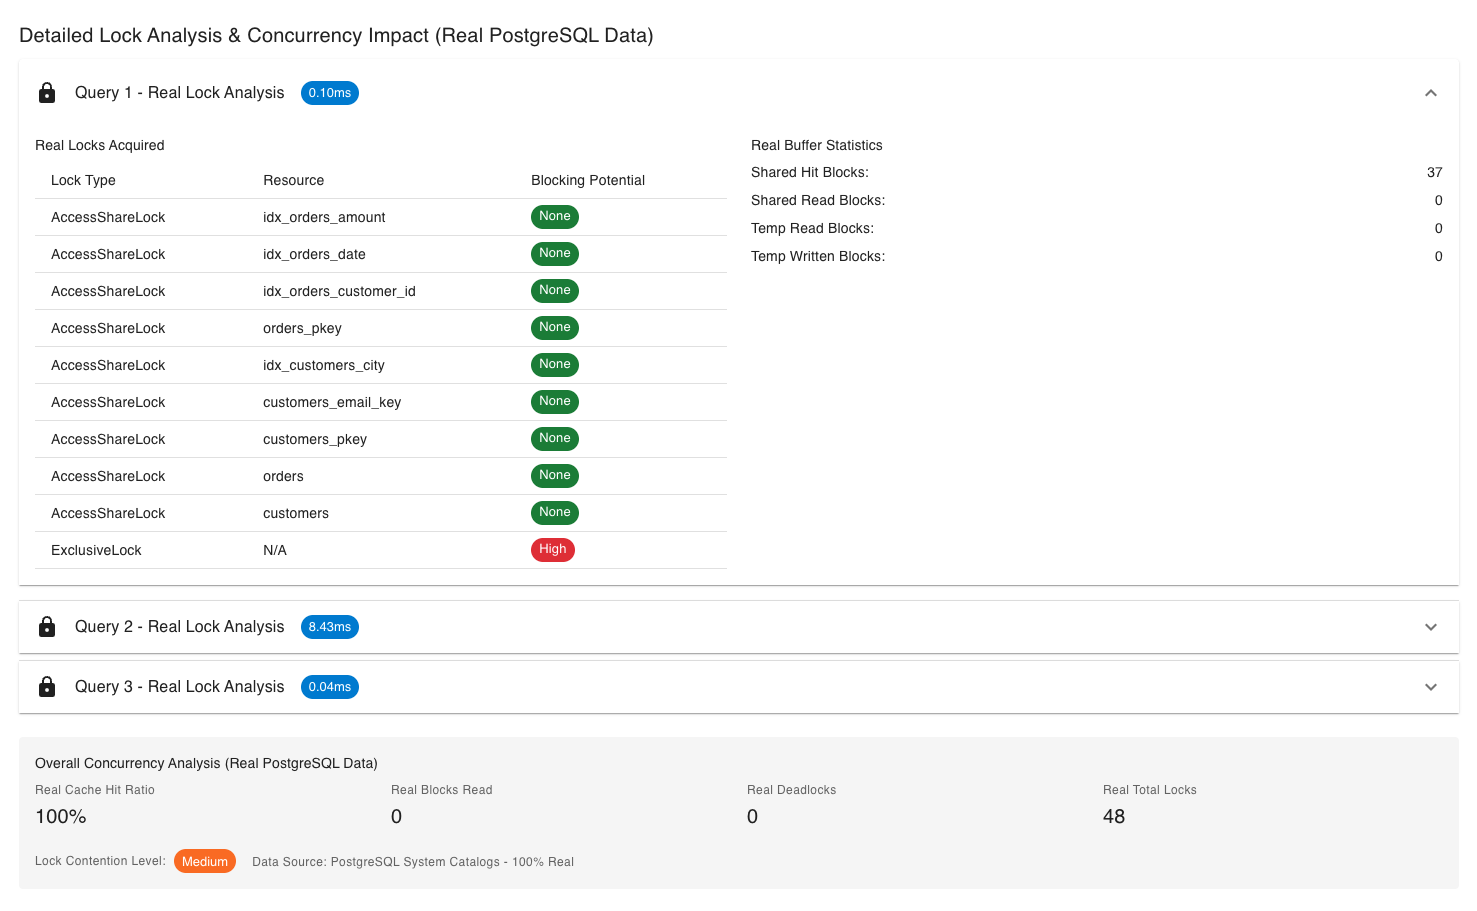
Task: Collapse the Query 1 panel chevron
Action: 1430,93
